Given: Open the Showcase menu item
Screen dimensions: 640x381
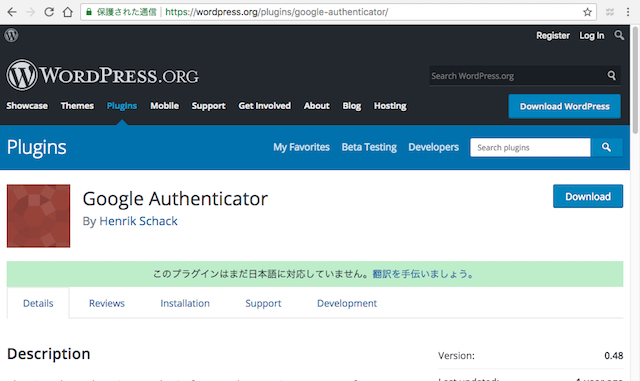Looking at the screenshot, I should click(x=27, y=106).
